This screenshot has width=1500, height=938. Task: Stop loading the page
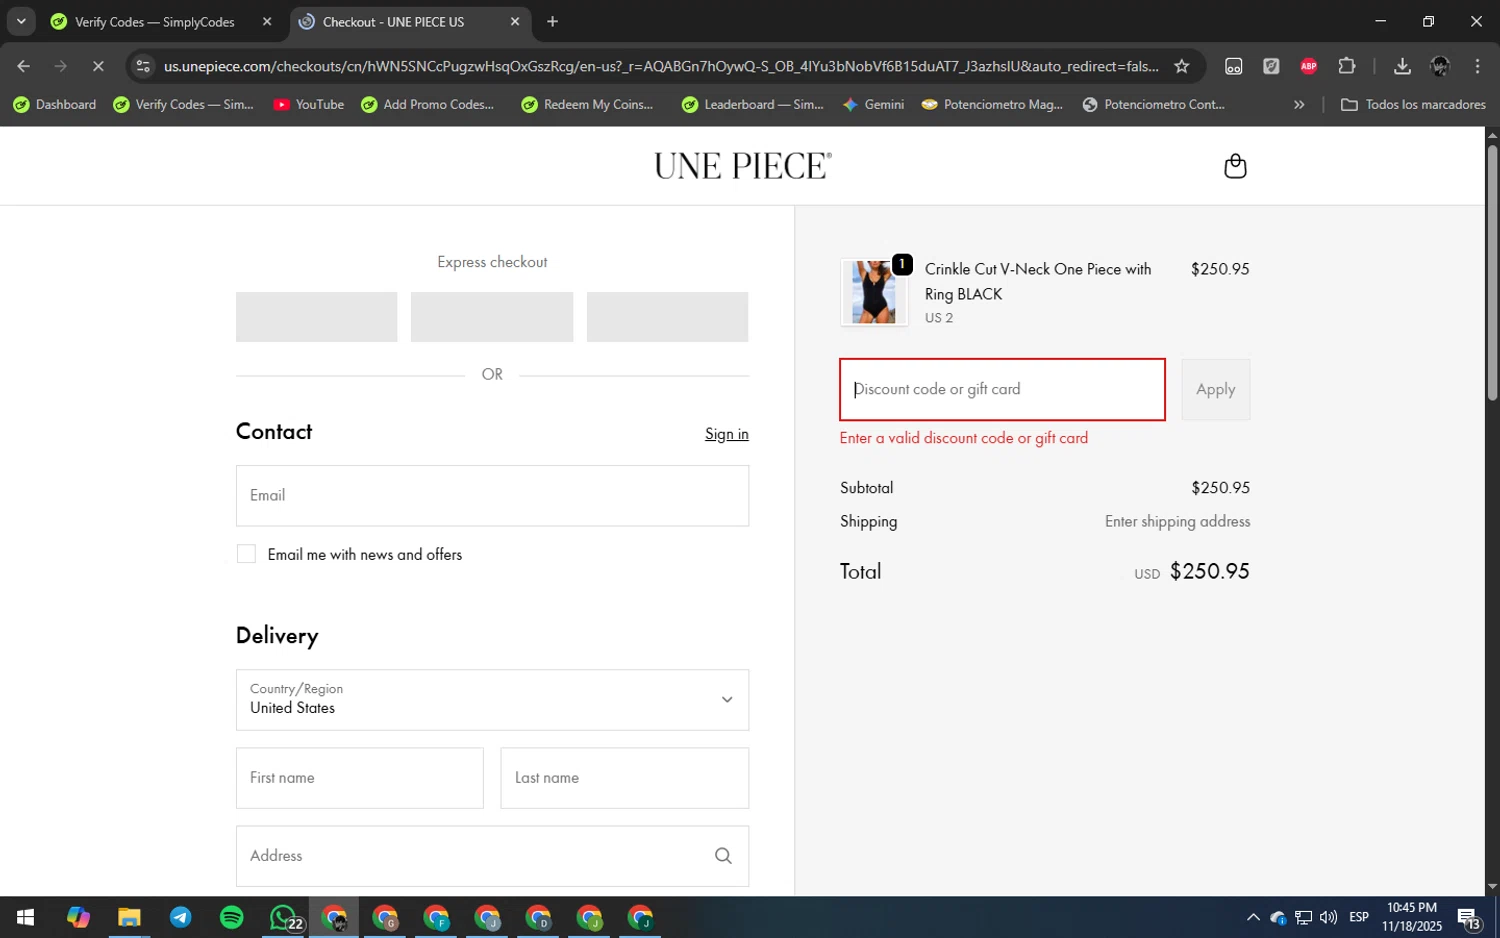pyautogui.click(x=98, y=66)
